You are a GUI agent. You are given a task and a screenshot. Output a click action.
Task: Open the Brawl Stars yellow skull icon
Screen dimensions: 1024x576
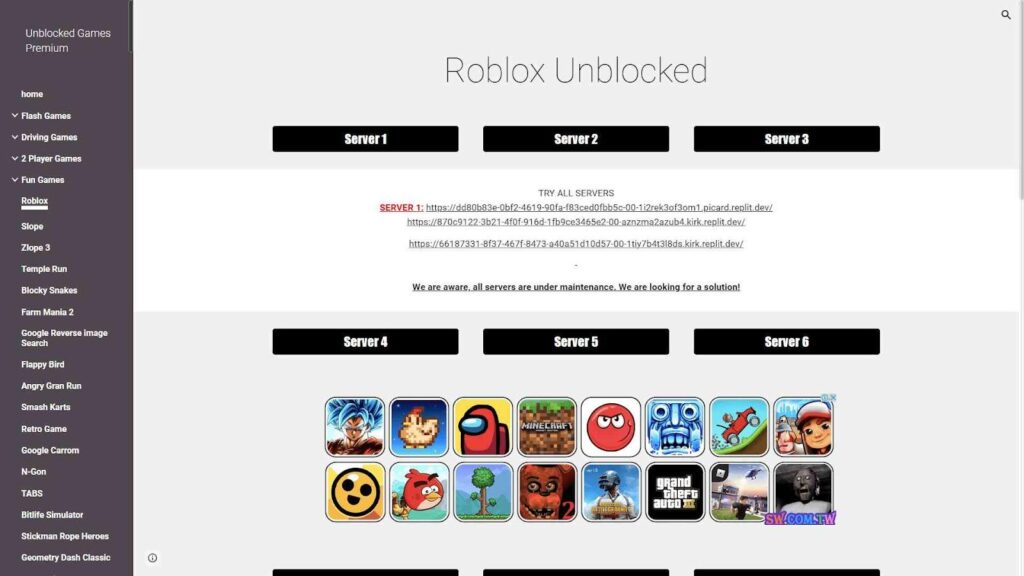pos(355,492)
